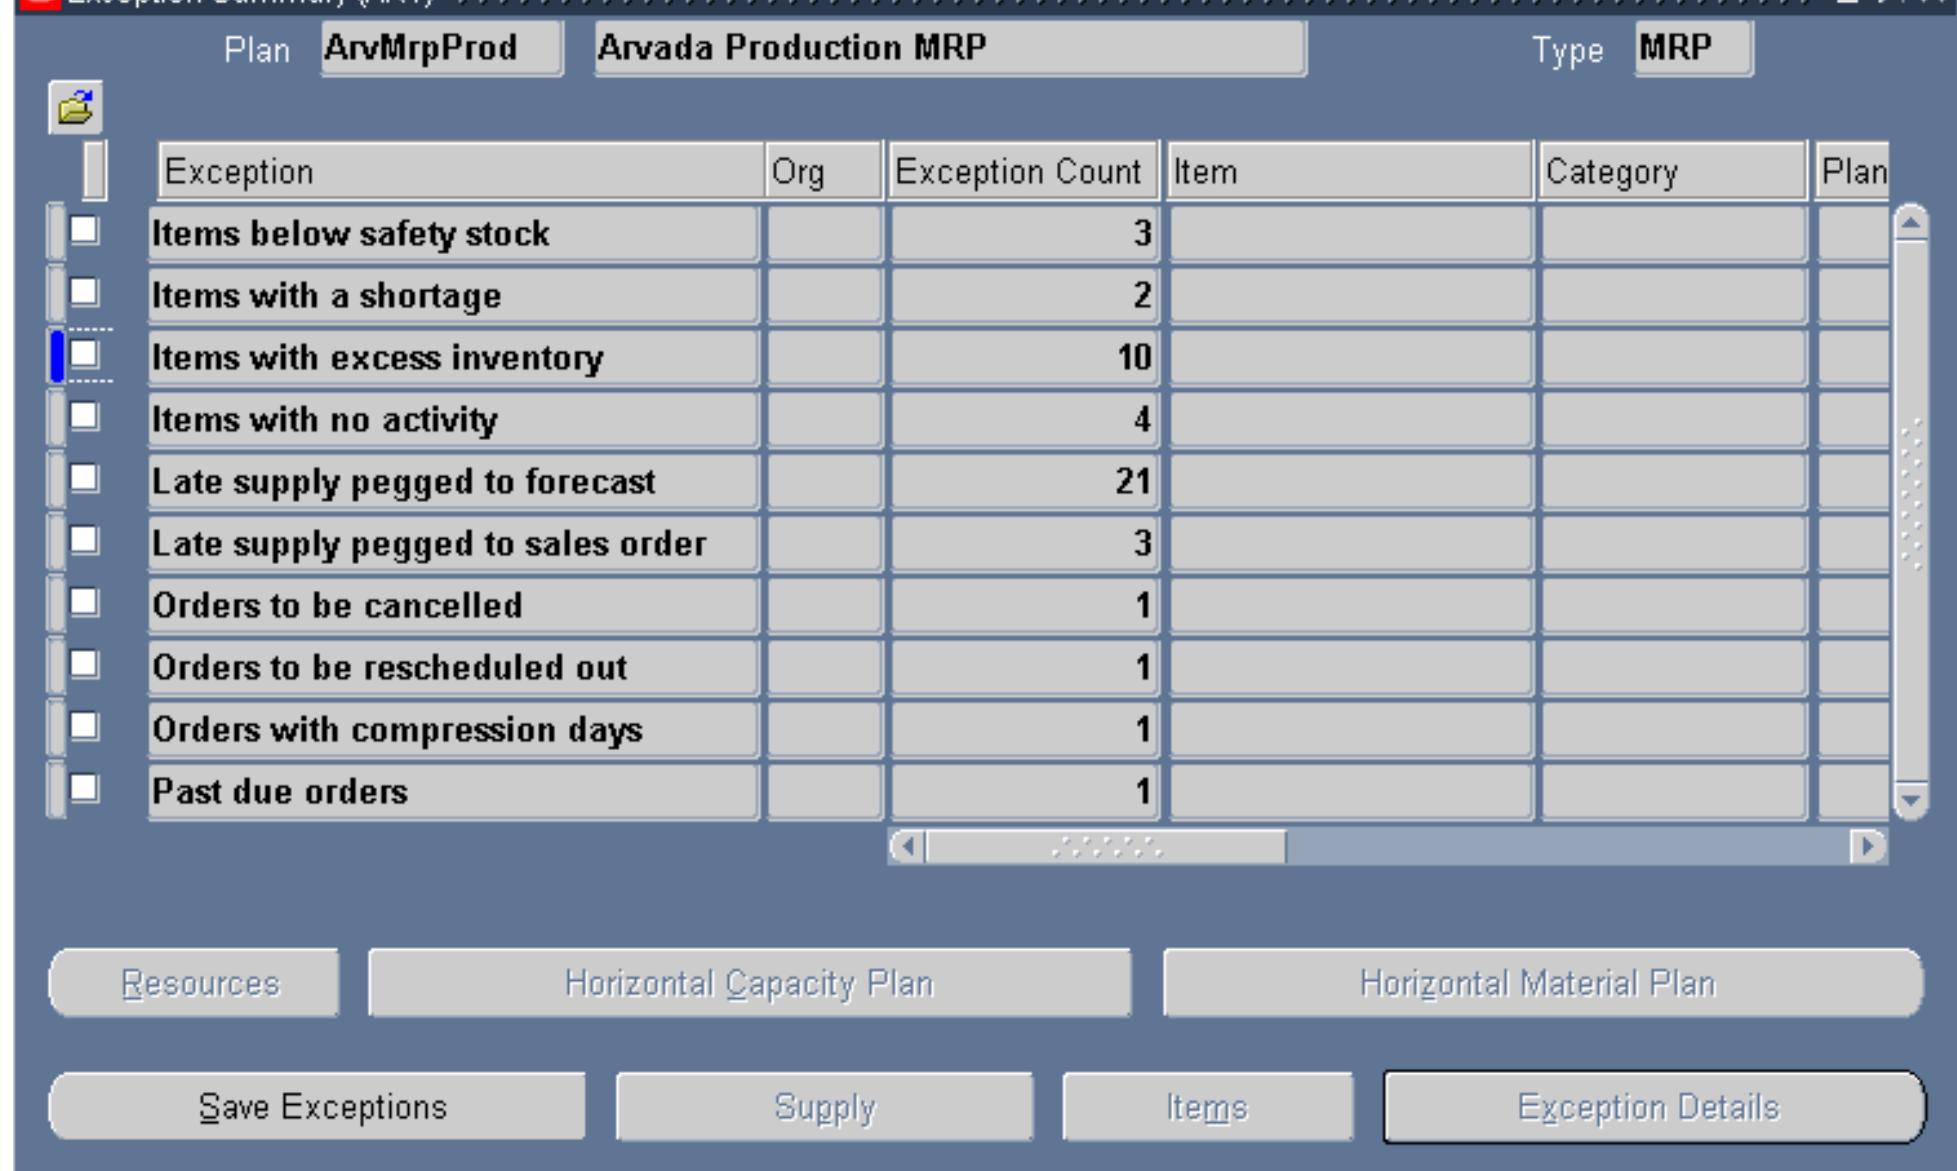
Task: Click the Arvada Production MRP description field
Action: 950,48
